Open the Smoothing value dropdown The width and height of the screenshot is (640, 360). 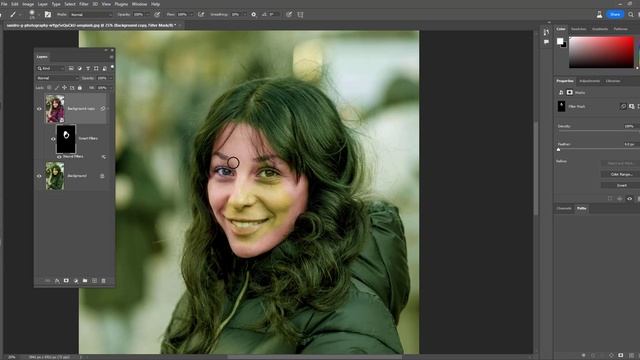click(244, 14)
